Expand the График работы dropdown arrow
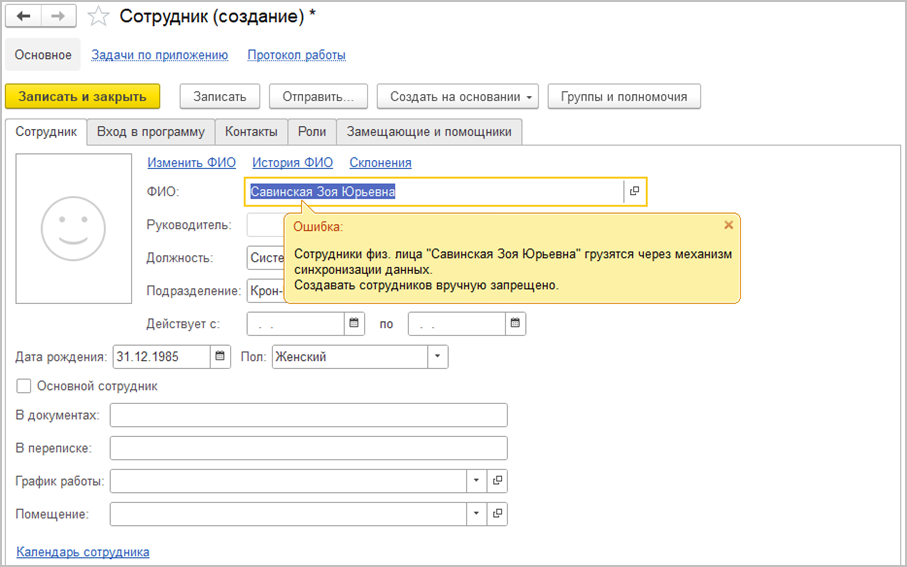Image resolution: width=907 pixels, height=567 pixels. point(476,481)
